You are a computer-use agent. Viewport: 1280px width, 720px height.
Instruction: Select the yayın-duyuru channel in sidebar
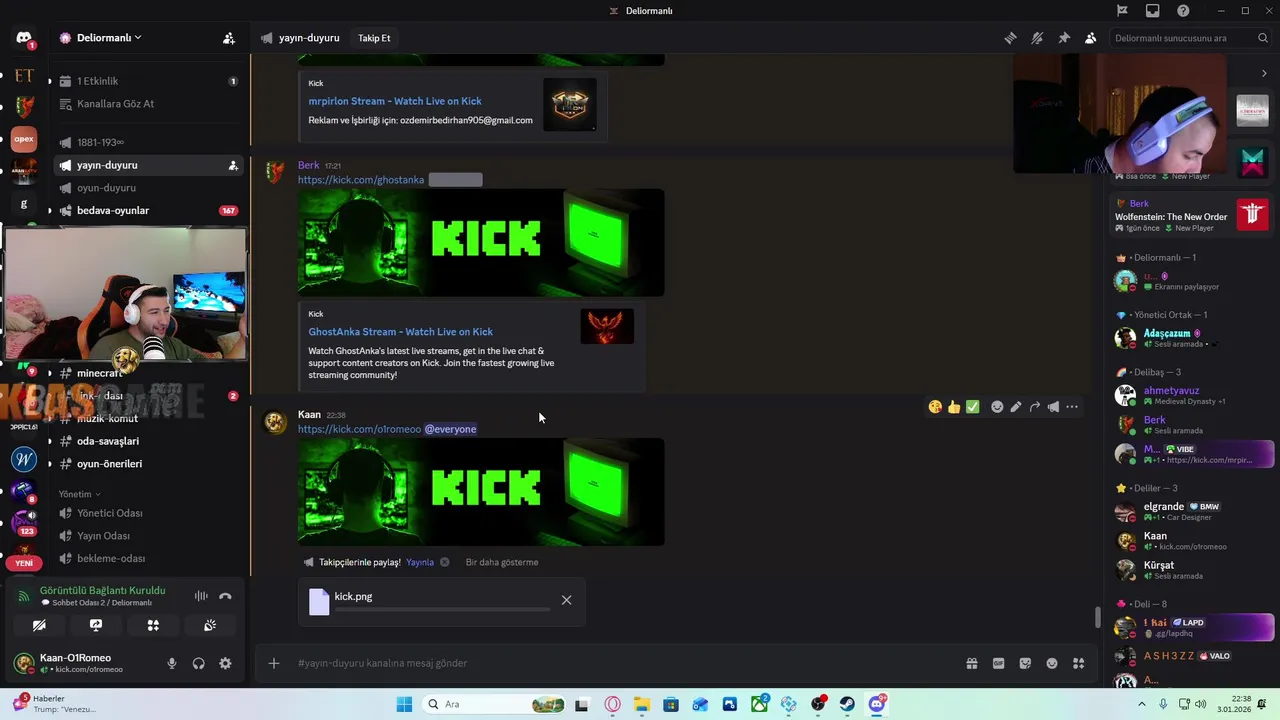(148, 165)
